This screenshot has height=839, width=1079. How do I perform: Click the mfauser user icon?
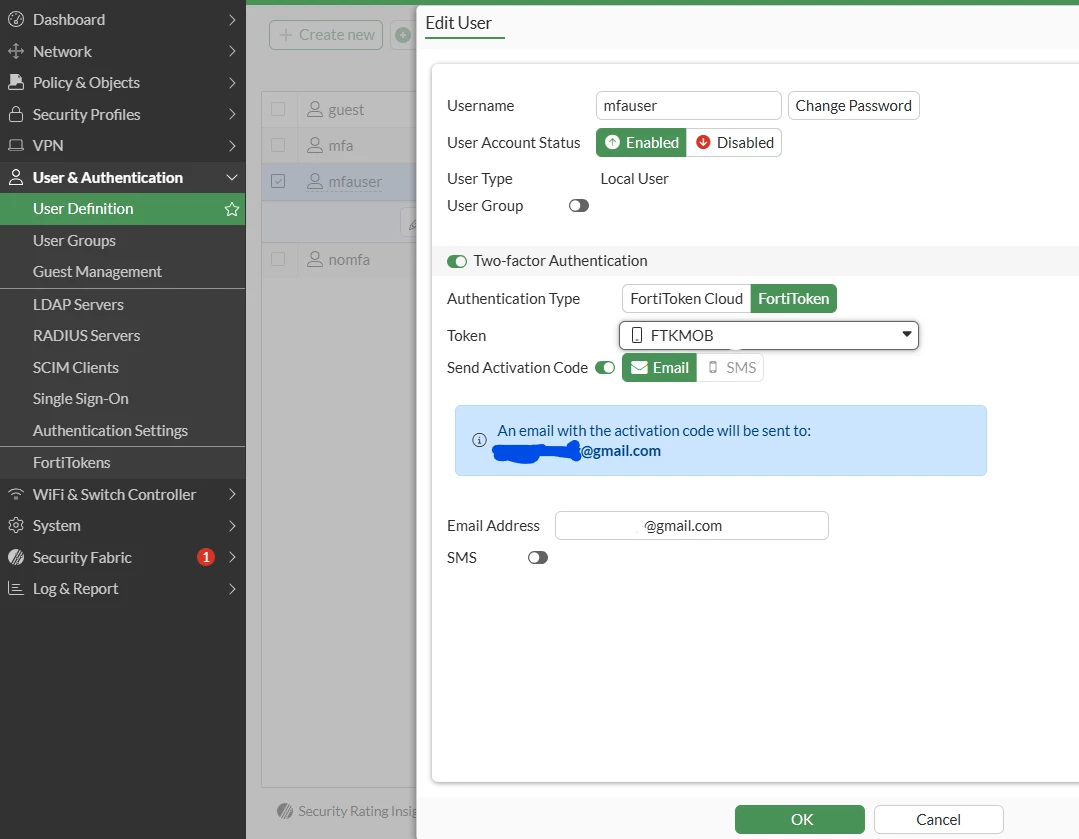click(314, 181)
